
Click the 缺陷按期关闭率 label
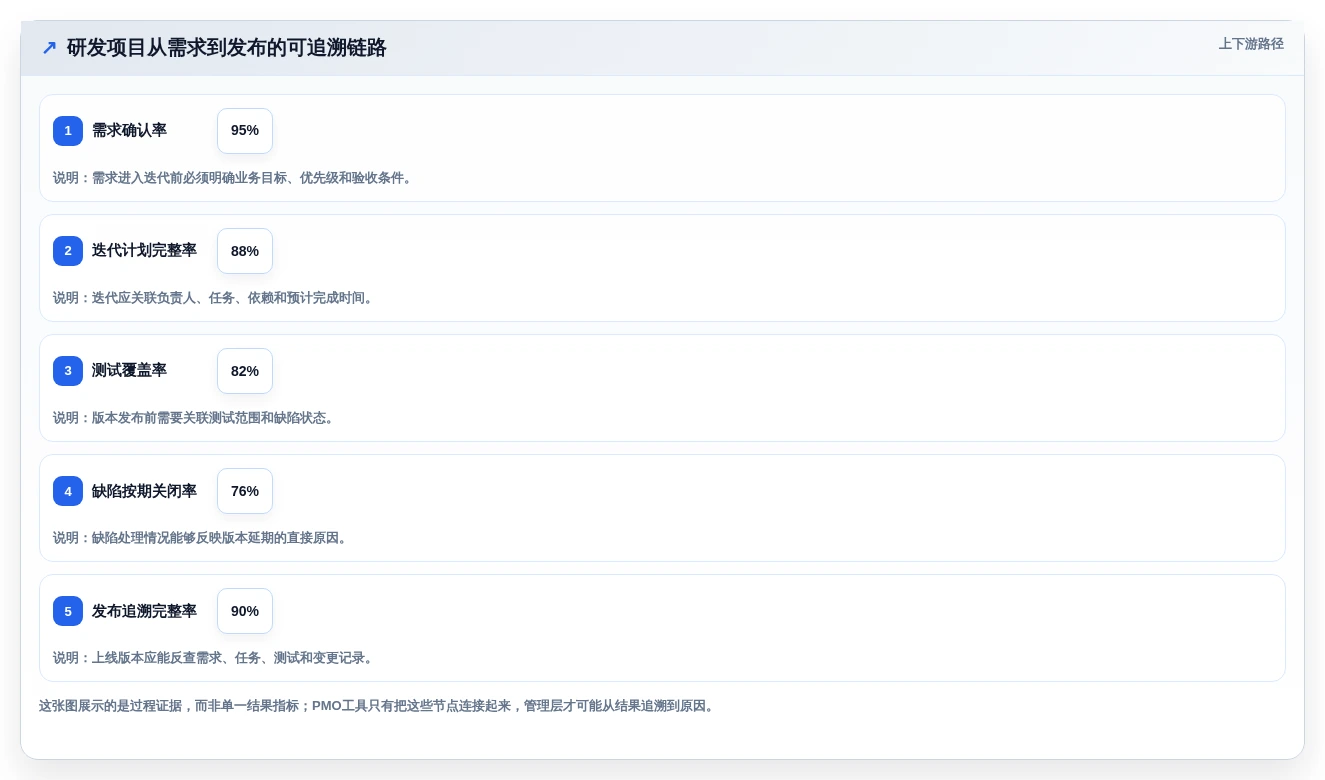144,490
